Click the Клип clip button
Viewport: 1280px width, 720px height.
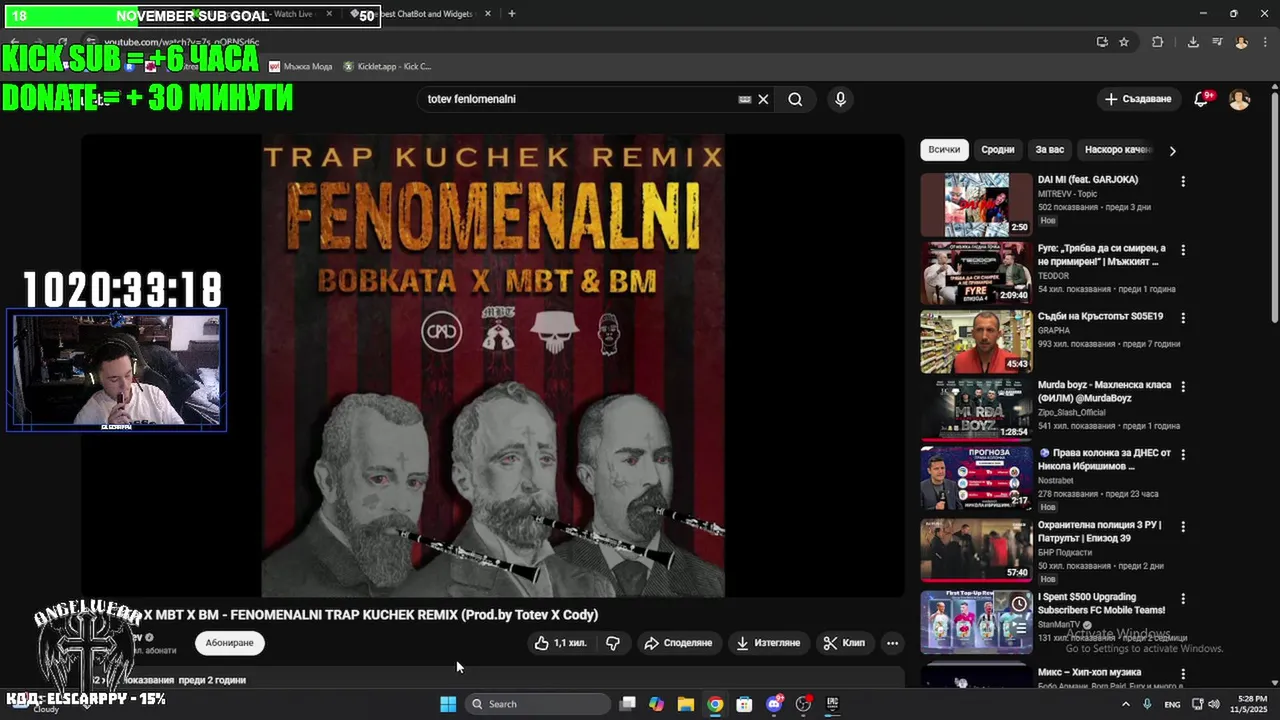[844, 643]
